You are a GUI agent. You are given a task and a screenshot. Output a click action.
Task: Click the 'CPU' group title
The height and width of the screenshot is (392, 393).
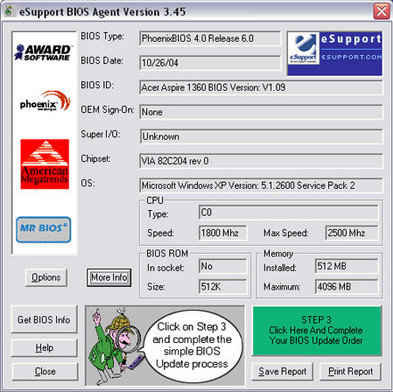tap(155, 200)
